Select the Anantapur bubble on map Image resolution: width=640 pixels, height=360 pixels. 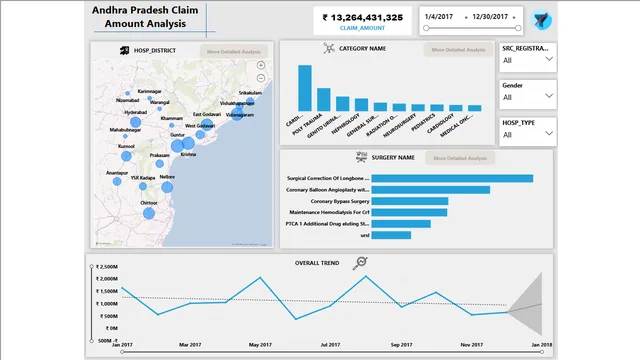click(117, 181)
